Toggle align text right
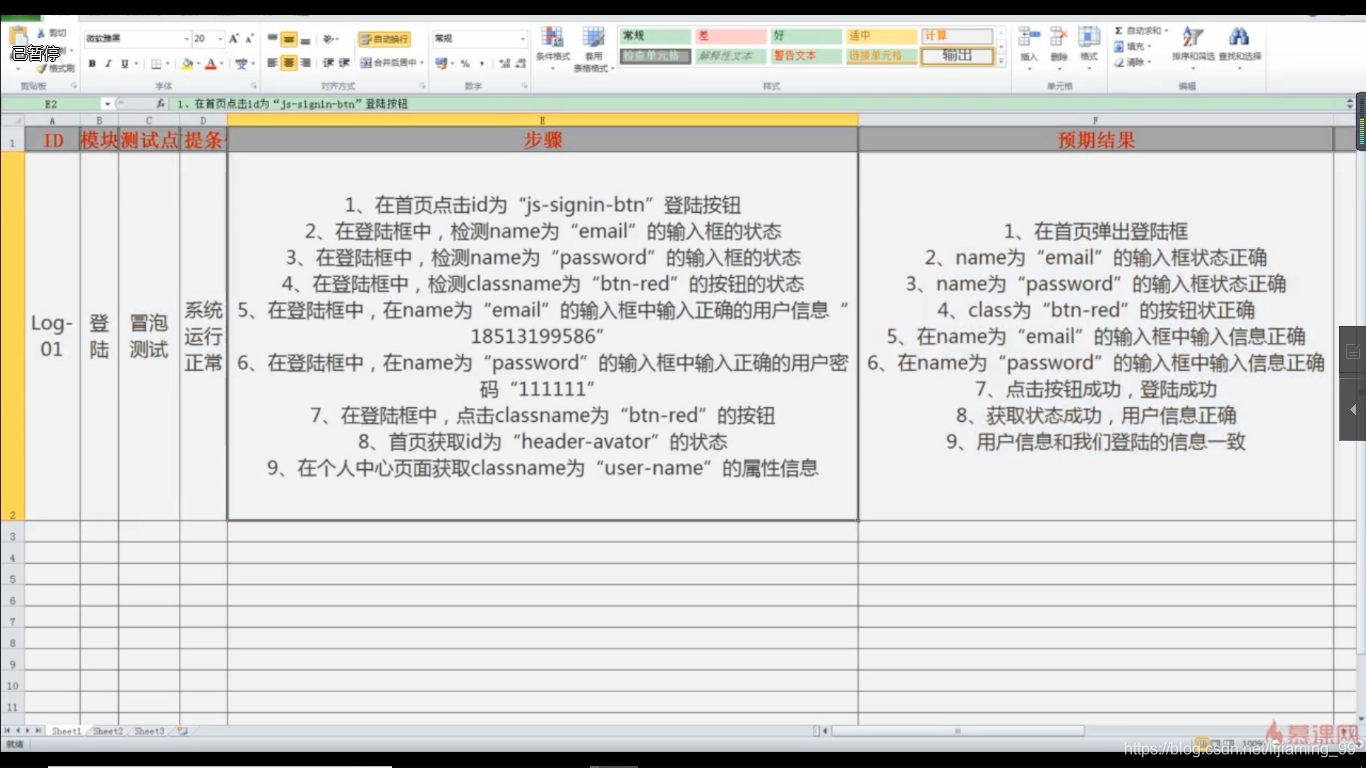 tap(305, 63)
